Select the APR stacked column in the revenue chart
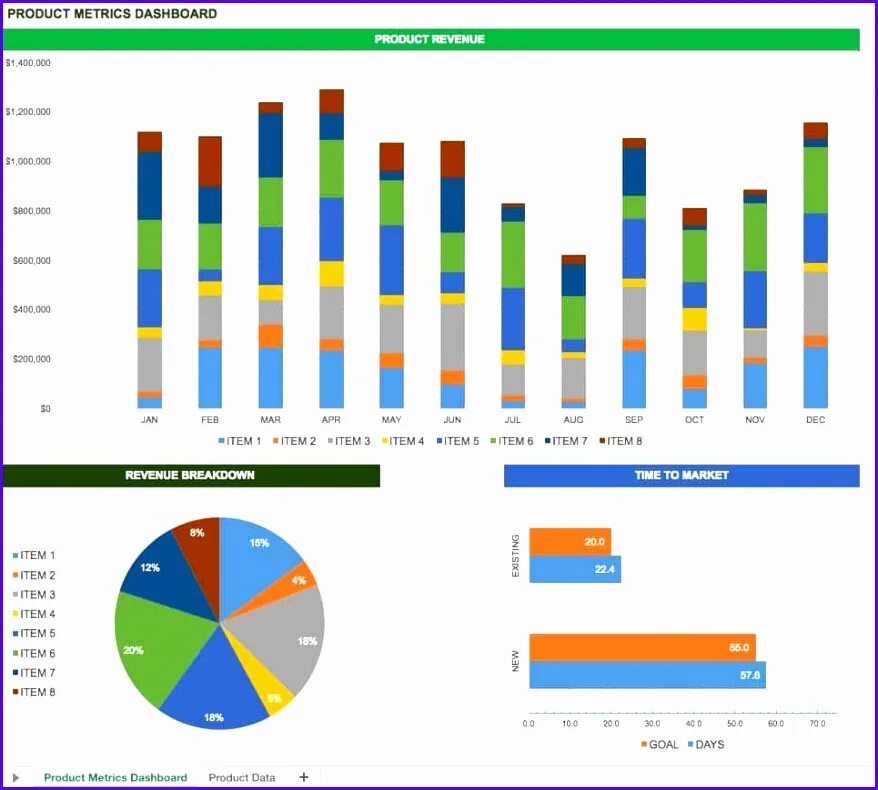 pos(331,250)
